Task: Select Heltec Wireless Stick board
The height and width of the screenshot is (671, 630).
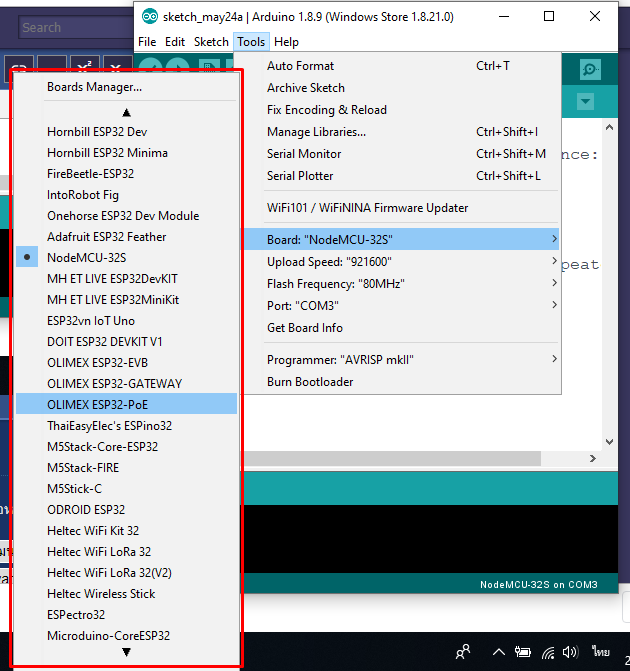Action: (x=126, y=593)
